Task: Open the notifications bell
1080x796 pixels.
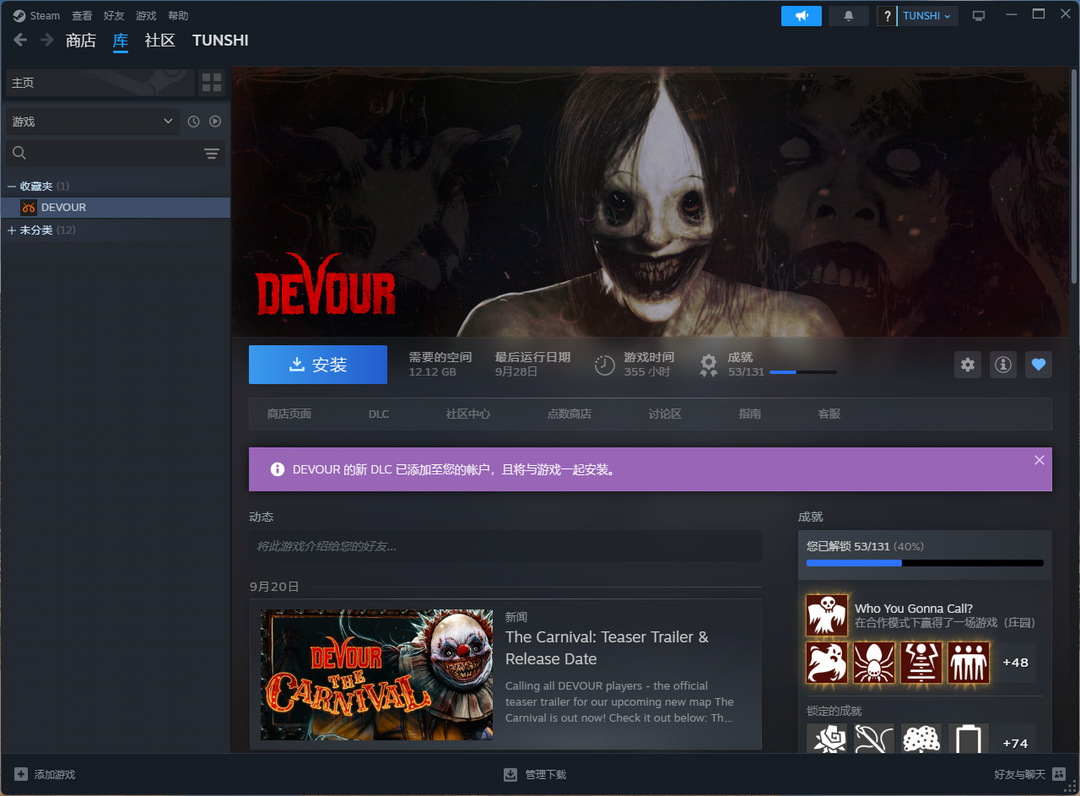Action: point(849,16)
